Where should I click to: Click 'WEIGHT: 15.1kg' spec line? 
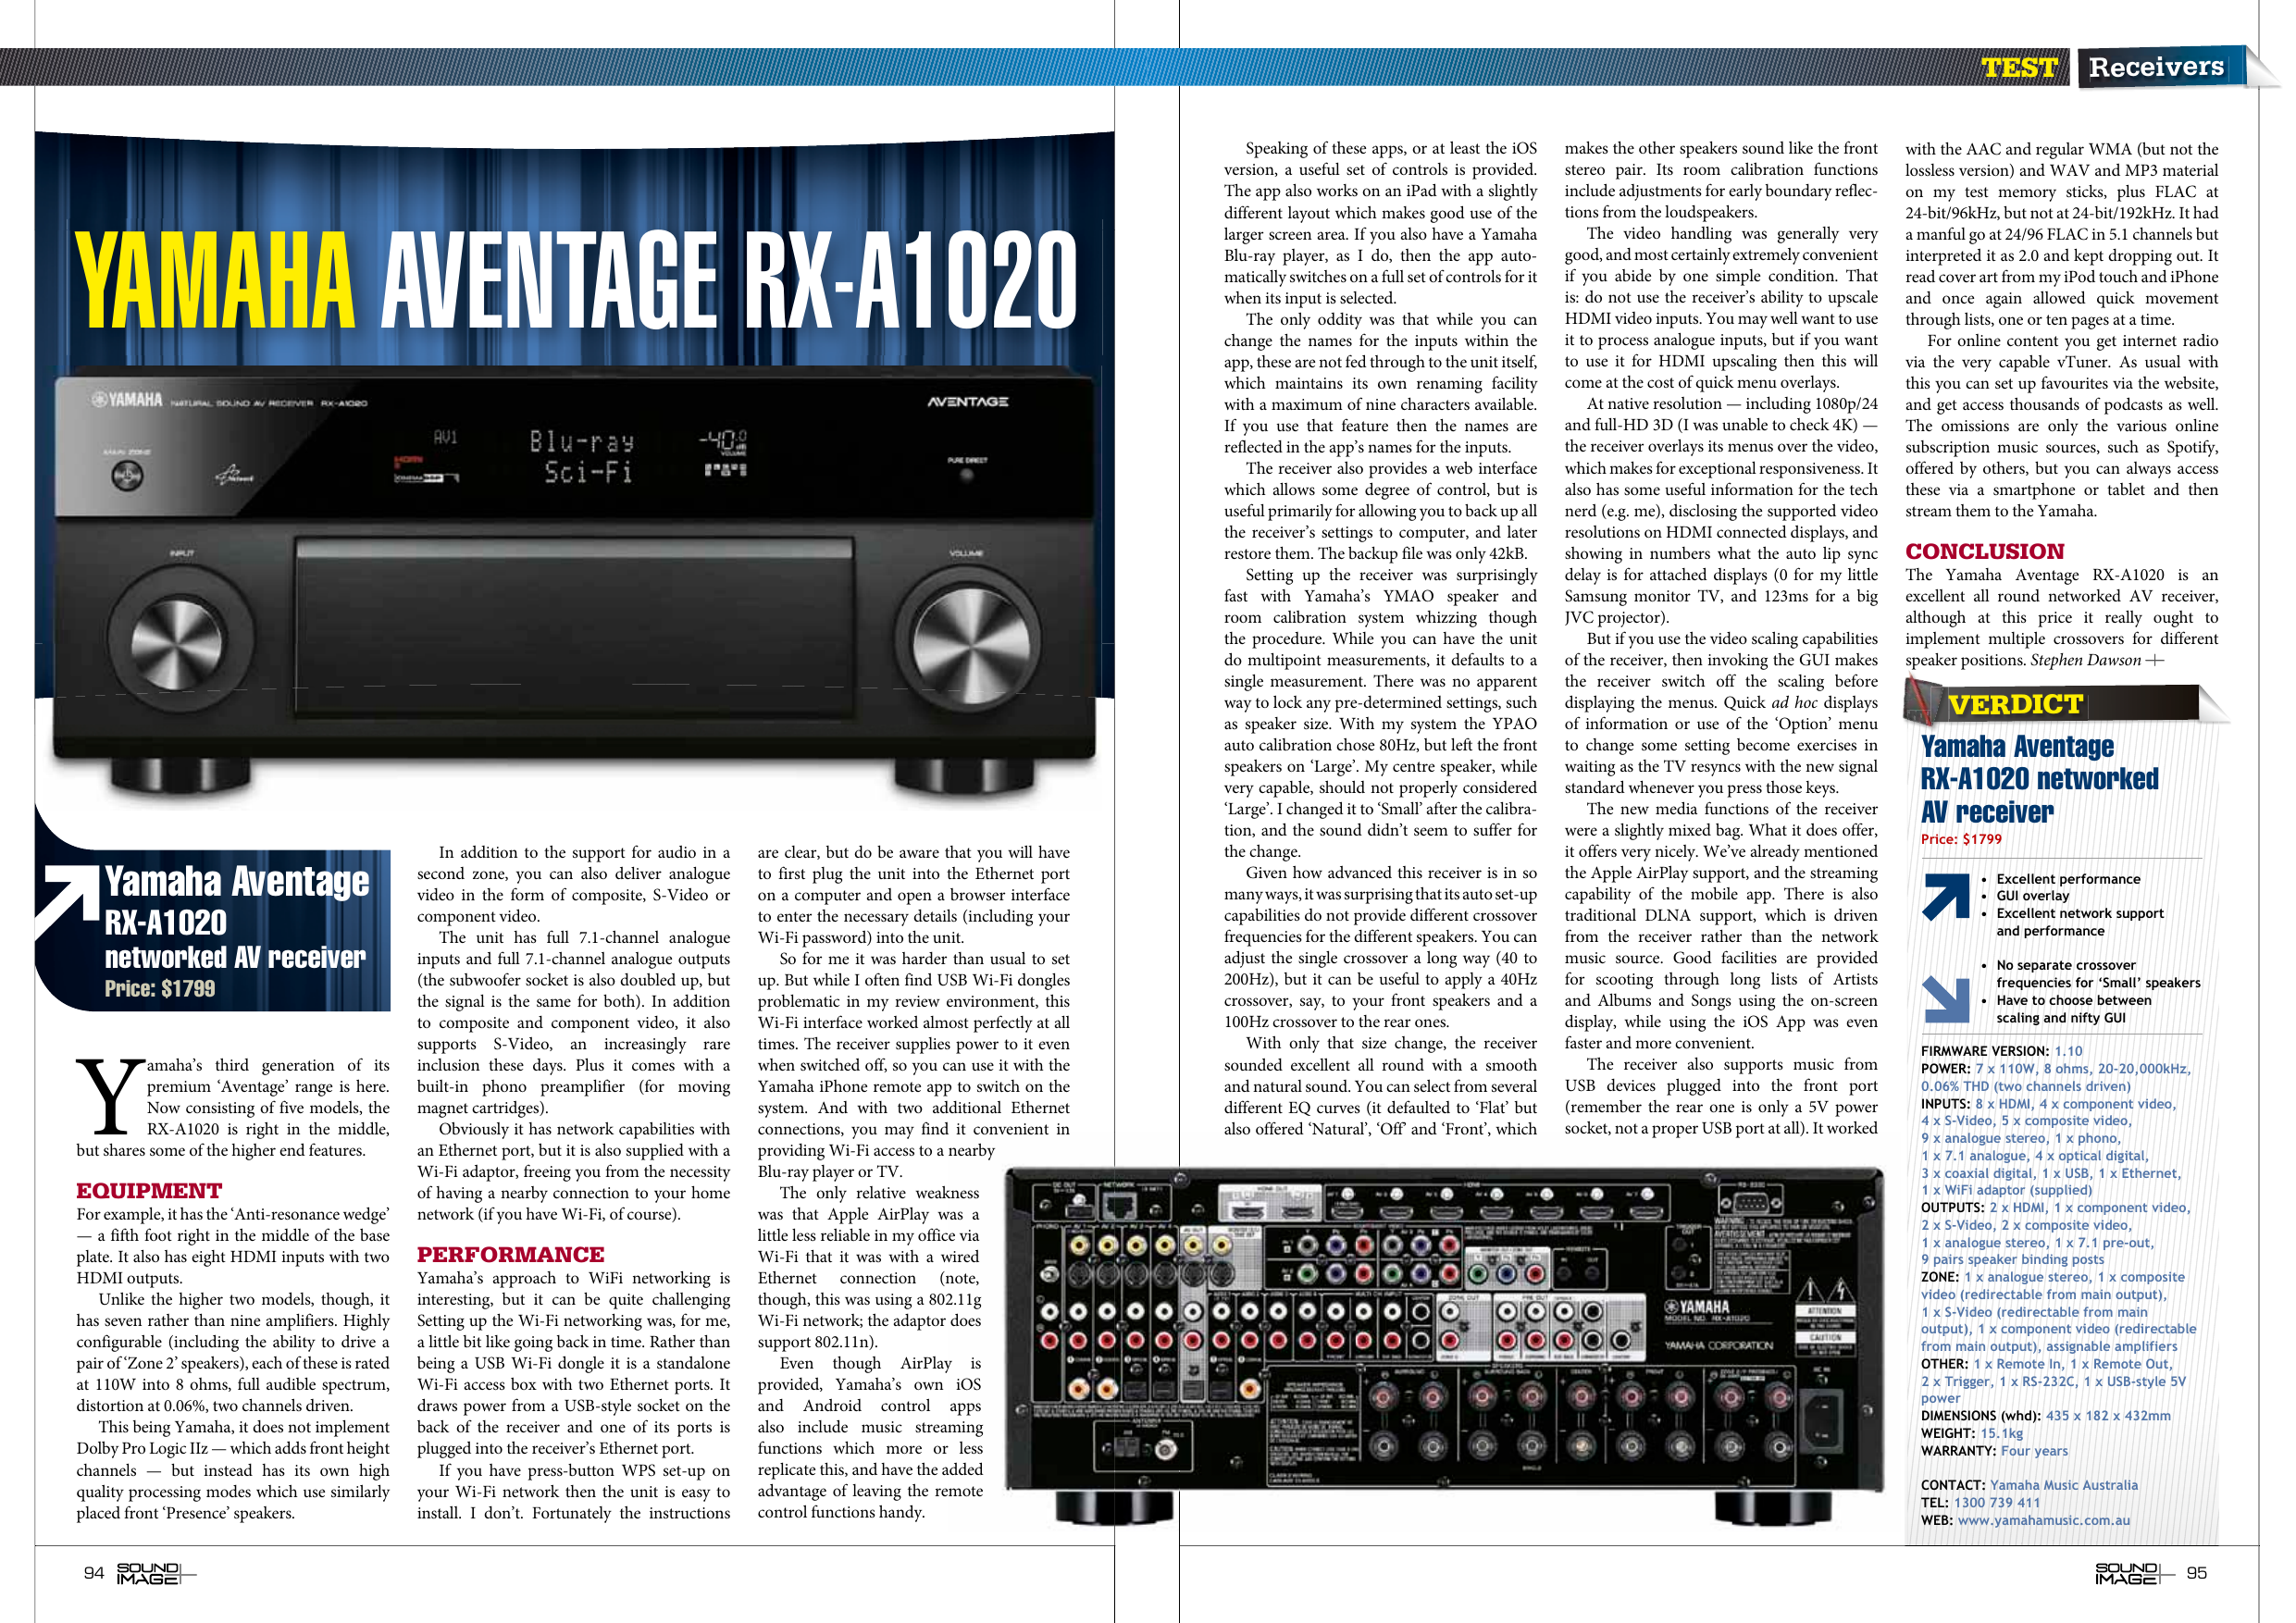click(1971, 1434)
